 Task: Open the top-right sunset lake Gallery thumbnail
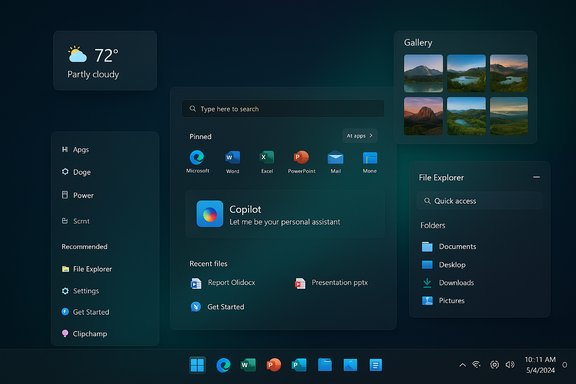(509, 73)
